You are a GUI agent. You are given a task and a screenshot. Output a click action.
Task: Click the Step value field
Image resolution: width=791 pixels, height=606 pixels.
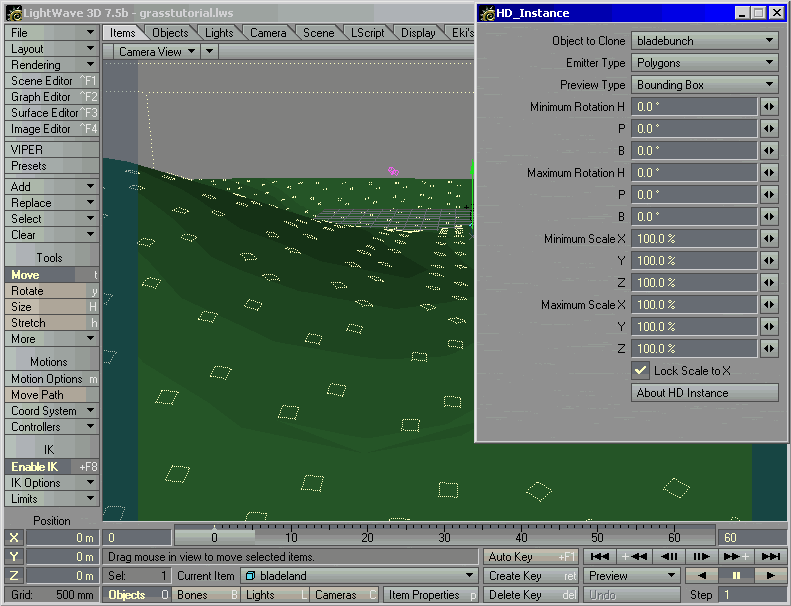pos(753,594)
